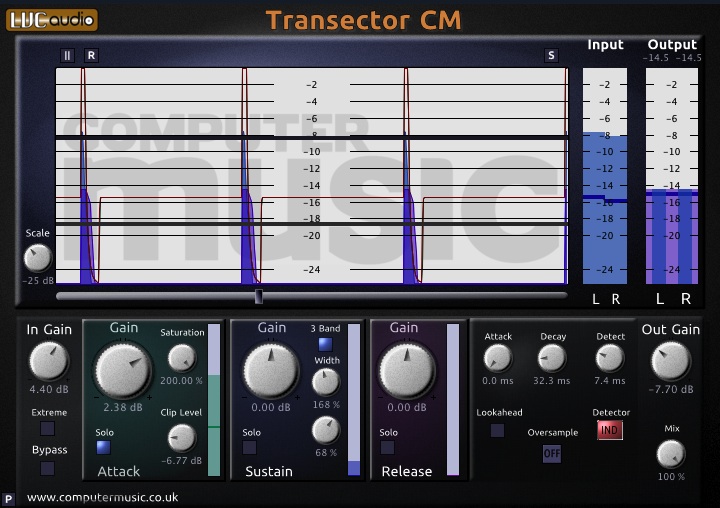The width and height of the screenshot is (720, 508).
Task: Click the scrollbar handle under the waveform
Action: pyautogui.click(x=259, y=296)
